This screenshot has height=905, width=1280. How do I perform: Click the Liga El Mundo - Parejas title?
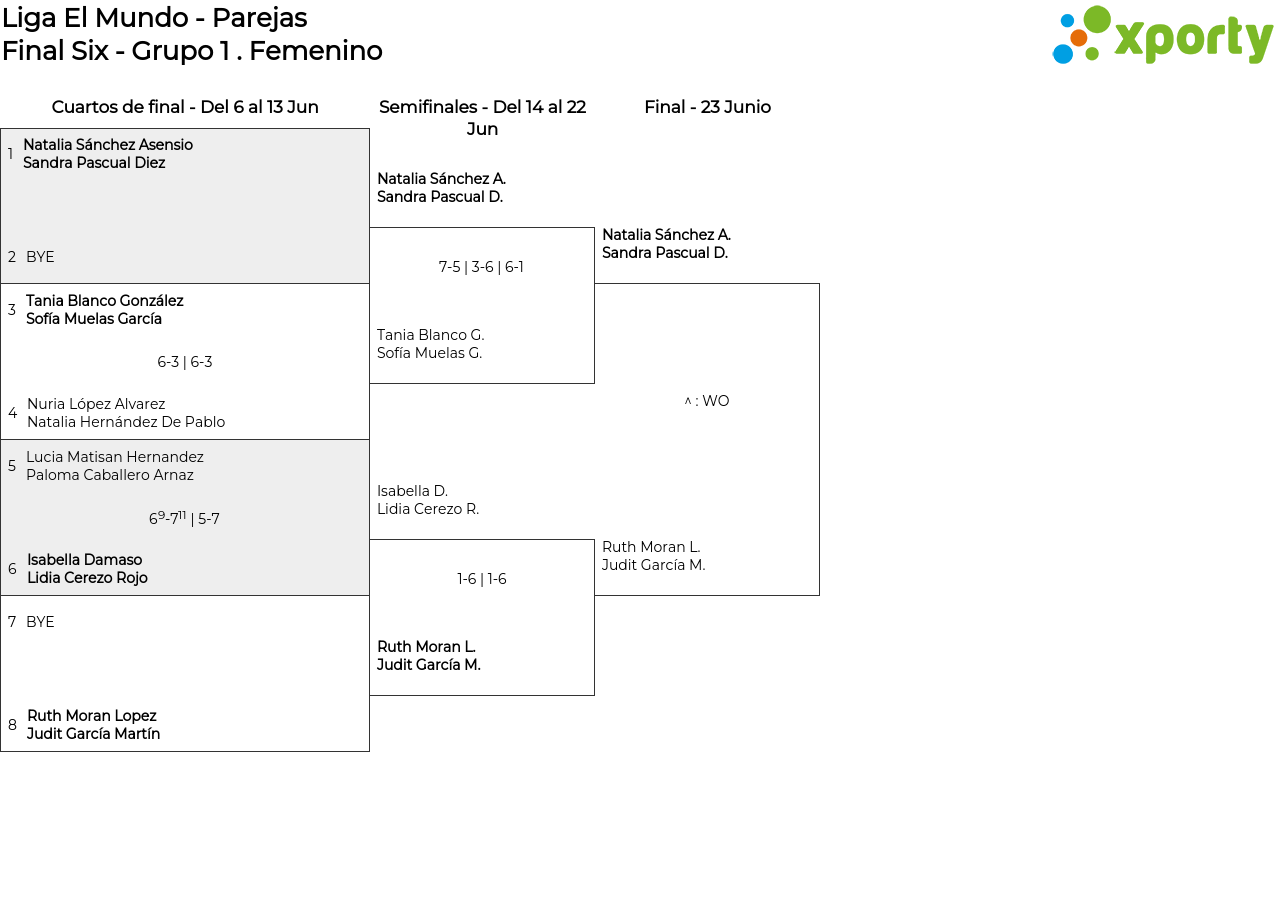[x=155, y=18]
